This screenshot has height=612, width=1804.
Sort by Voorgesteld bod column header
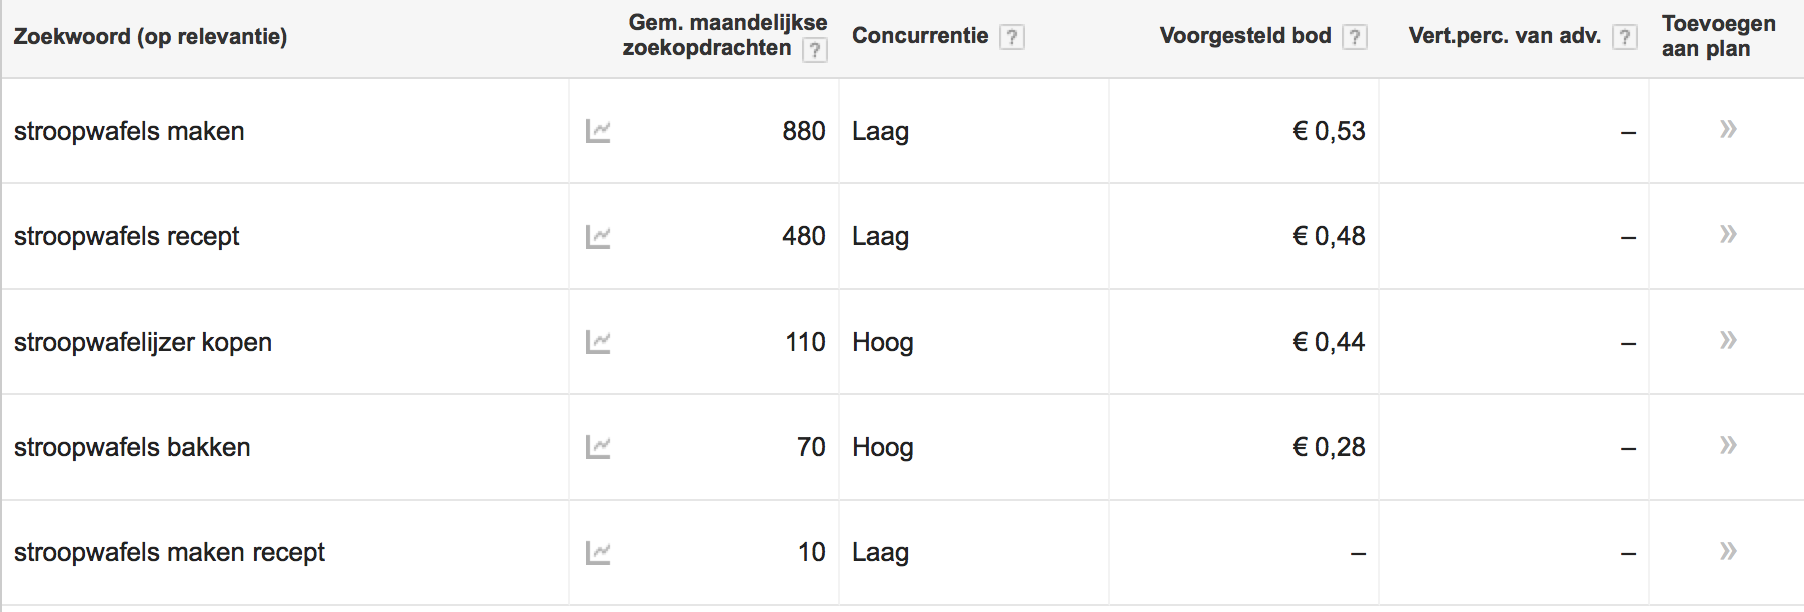(x=1245, y=36)
